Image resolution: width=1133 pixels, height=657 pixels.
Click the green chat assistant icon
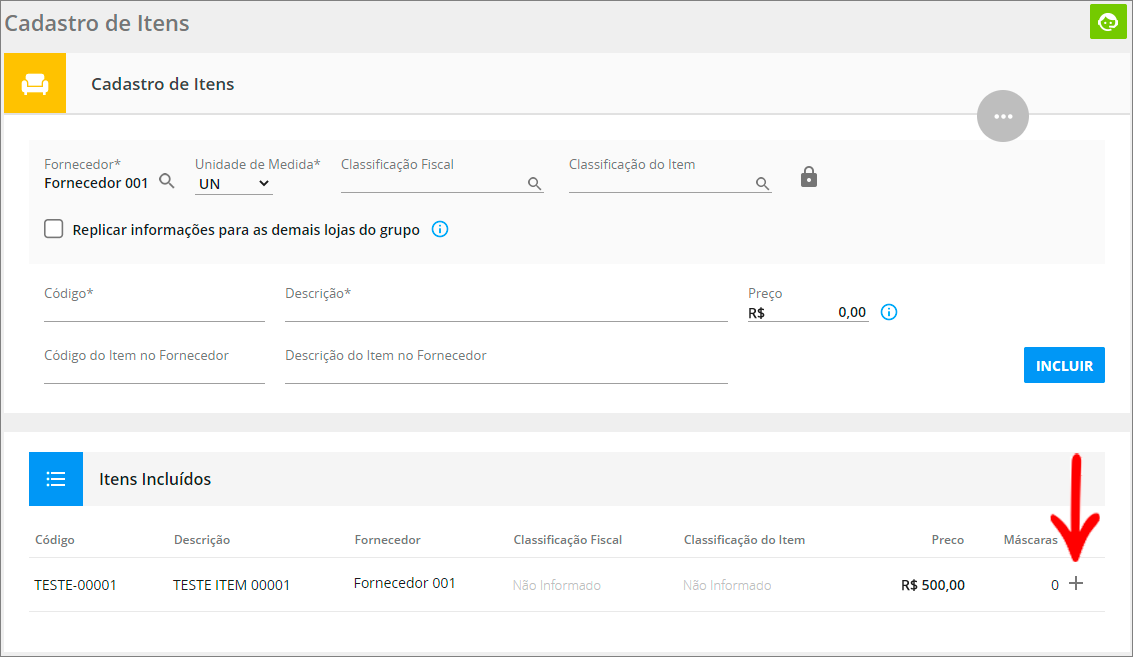(x=1107, y=22)
